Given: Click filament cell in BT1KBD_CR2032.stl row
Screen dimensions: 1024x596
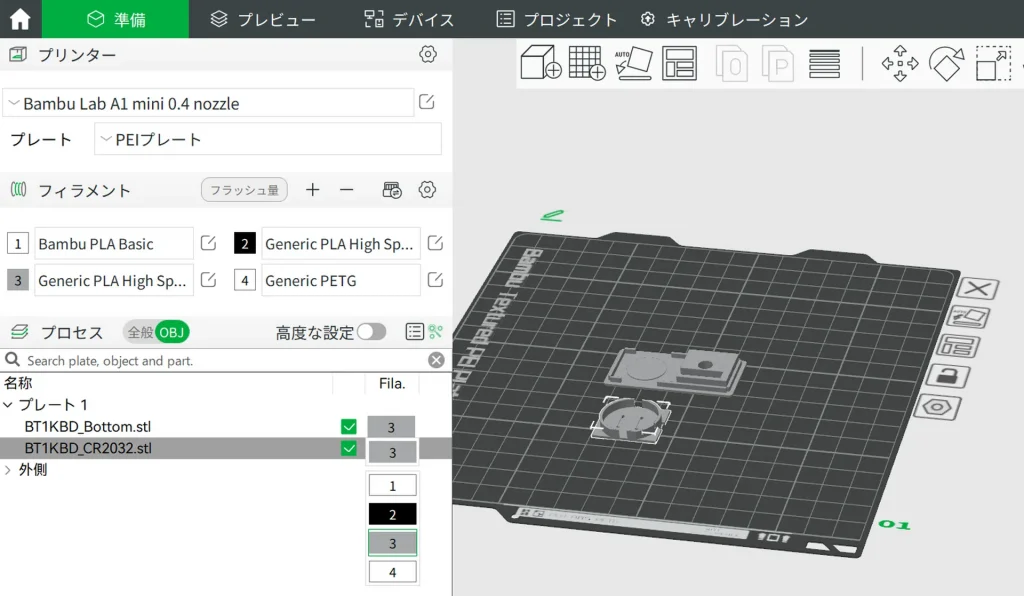Looking at the screenshot, I should 392,452.
